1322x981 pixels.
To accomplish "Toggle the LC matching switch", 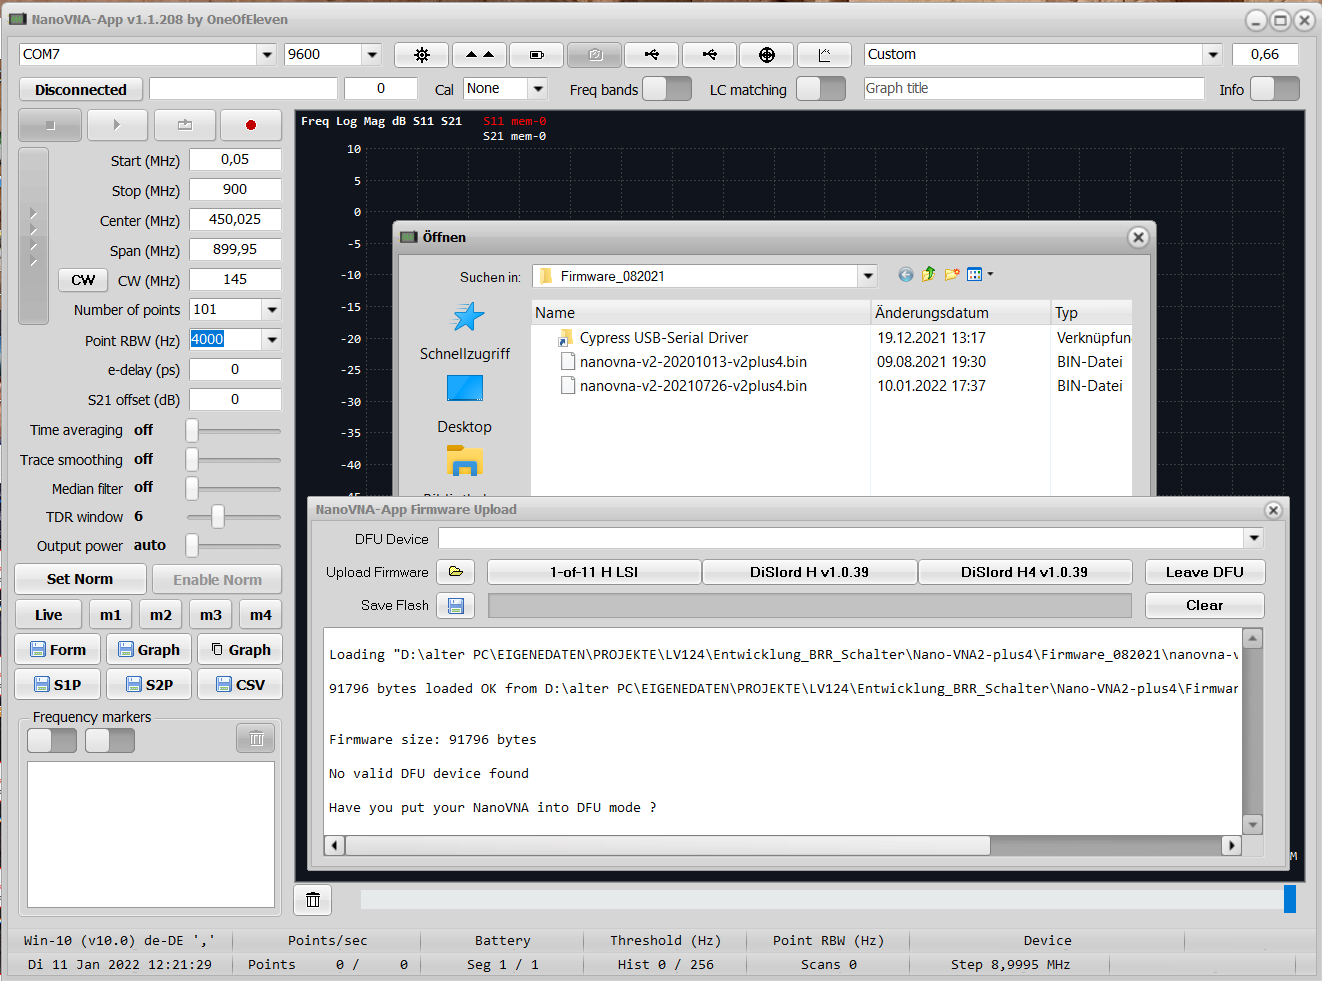I will coord(821,89).
